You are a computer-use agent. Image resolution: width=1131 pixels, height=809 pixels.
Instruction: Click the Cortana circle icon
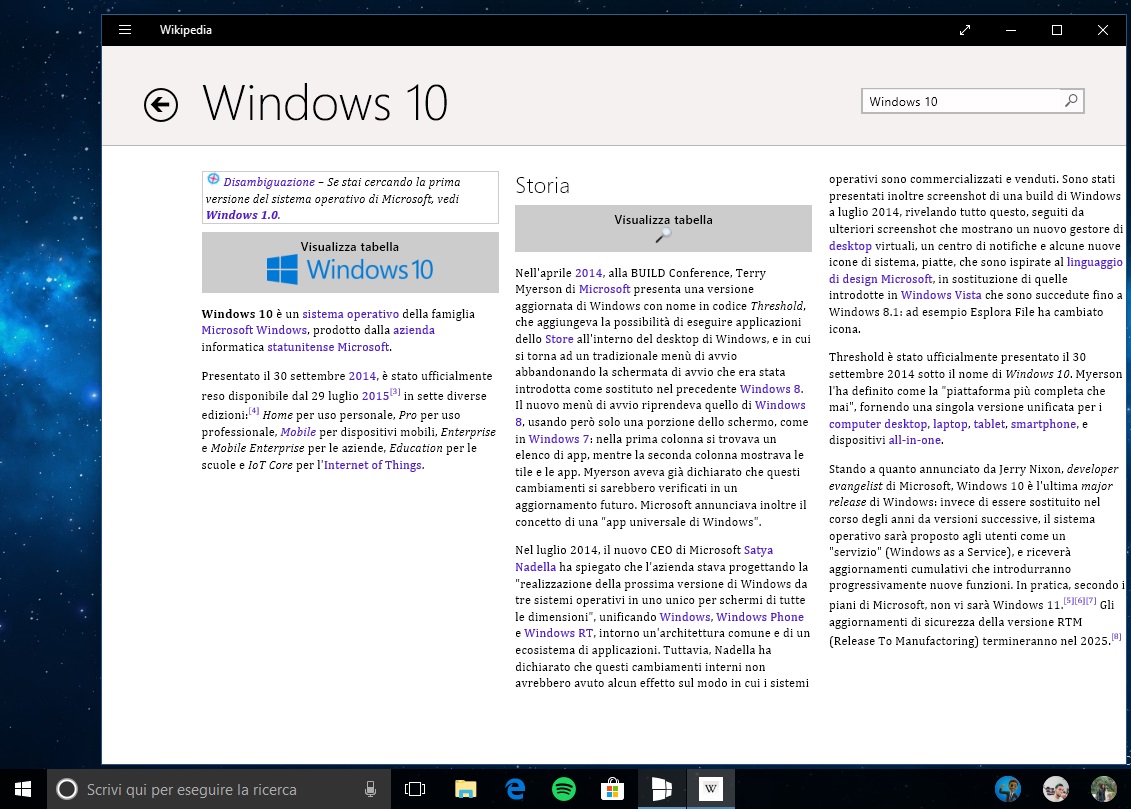67,790
